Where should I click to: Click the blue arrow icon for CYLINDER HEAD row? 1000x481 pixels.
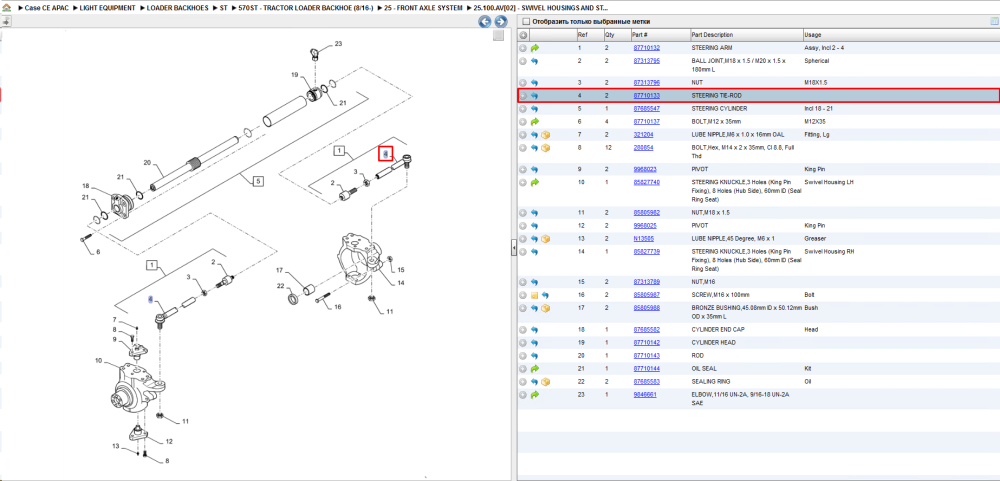[x=534, y=343]
